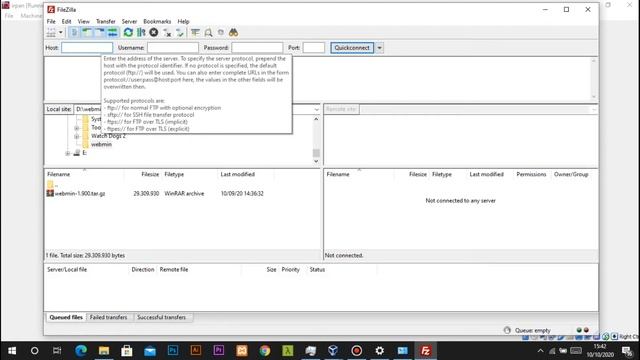Image resolution: width=640 pixels, height=360 pixels.
Task: Click the Queue status icon
Action: [507, 330]
